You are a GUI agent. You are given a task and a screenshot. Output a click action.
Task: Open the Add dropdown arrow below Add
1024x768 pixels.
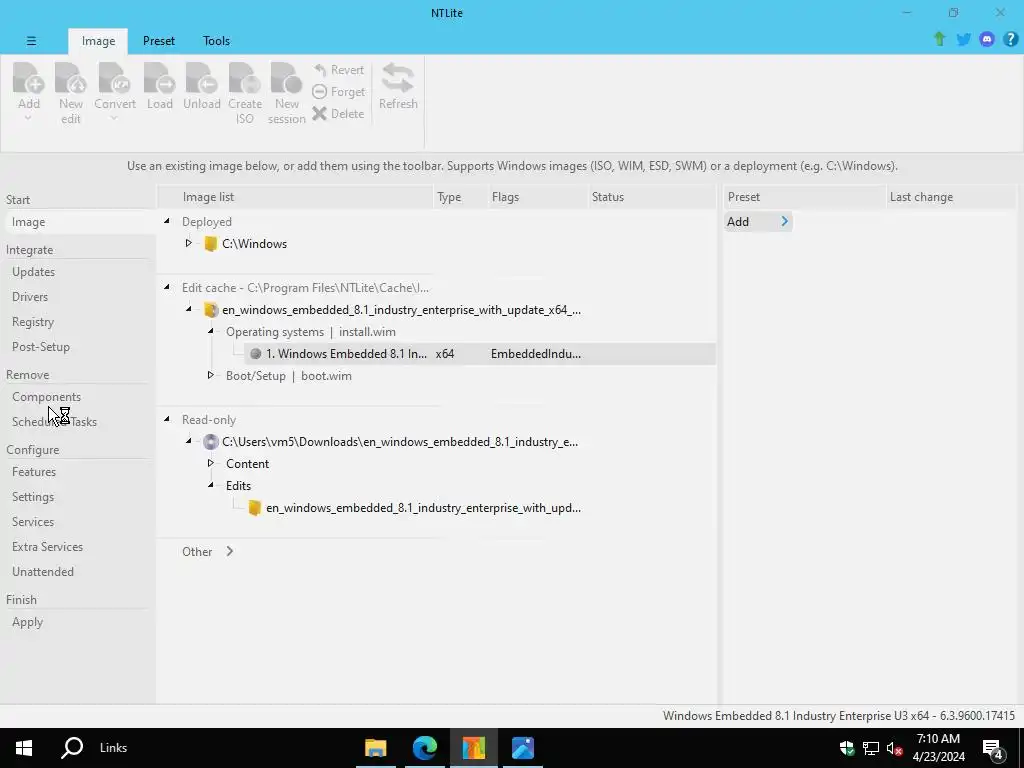tap(28, 118)
